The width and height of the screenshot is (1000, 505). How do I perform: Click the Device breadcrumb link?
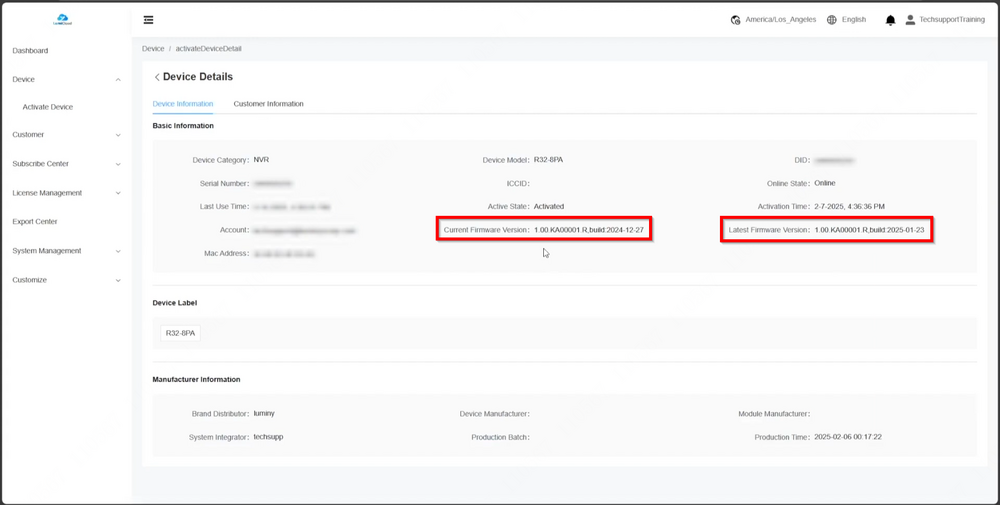coord(153,48)
